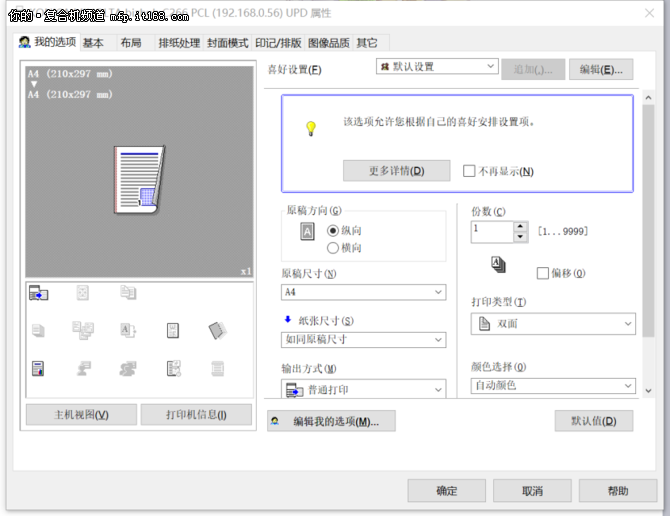Enable the 偏移 offset checkbox
The height and width of the screenshot is (516, 670).
pos(542,273)
